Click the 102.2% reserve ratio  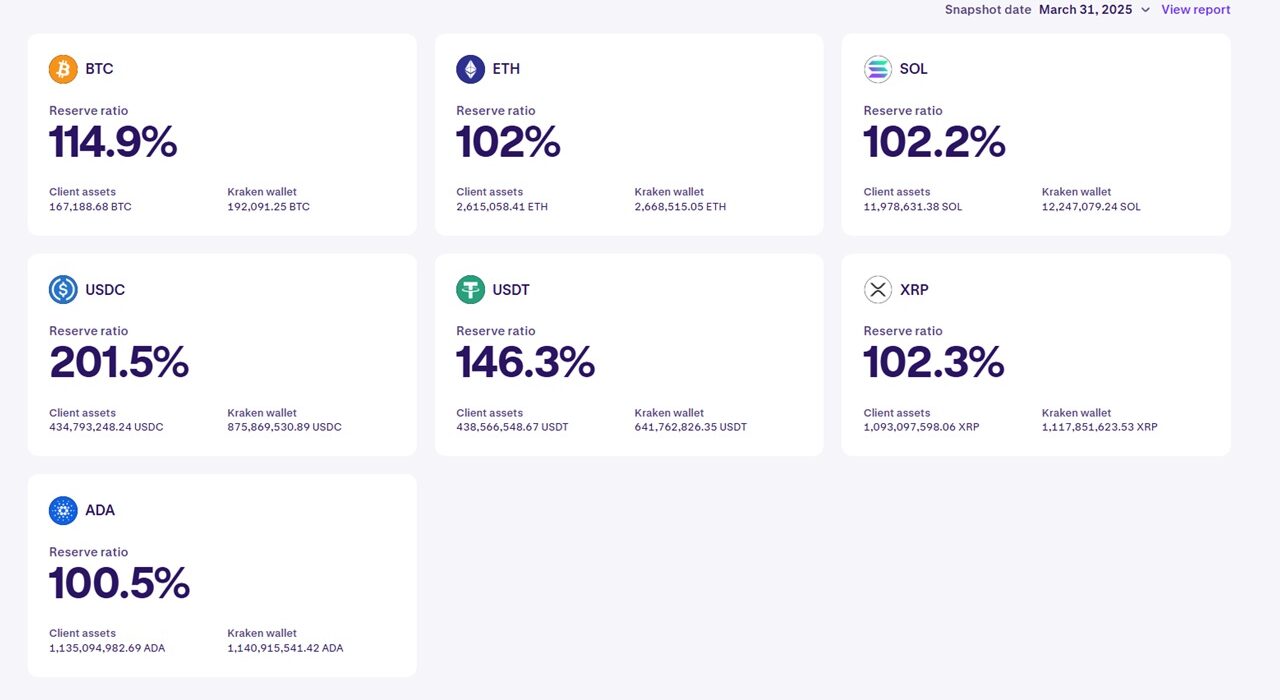point(934,142)
